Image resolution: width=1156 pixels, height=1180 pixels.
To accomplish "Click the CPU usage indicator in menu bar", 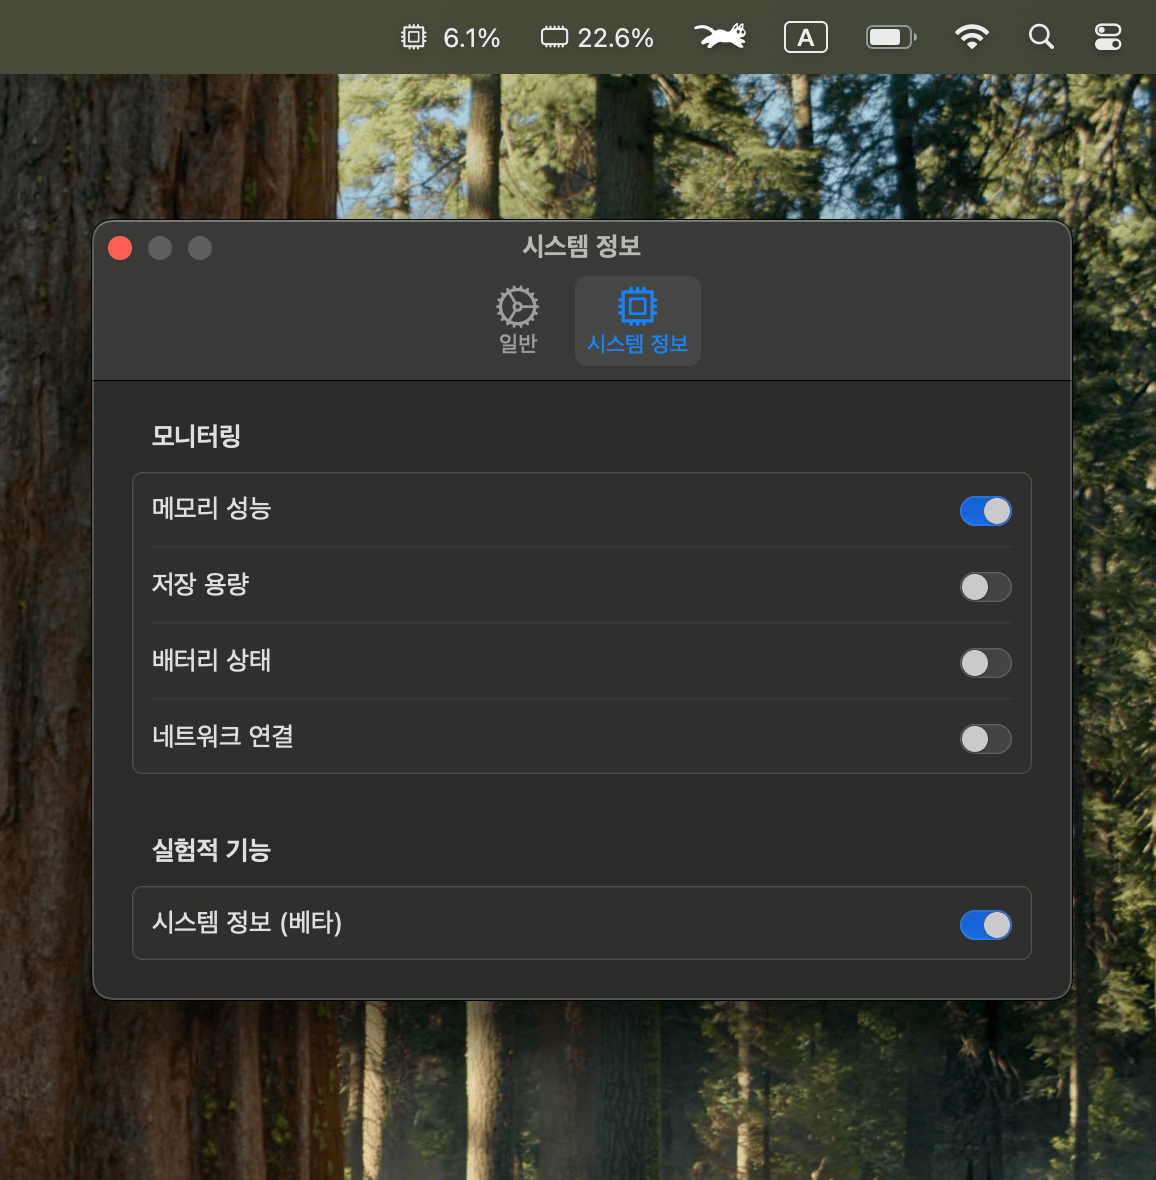I will (450, 38).
